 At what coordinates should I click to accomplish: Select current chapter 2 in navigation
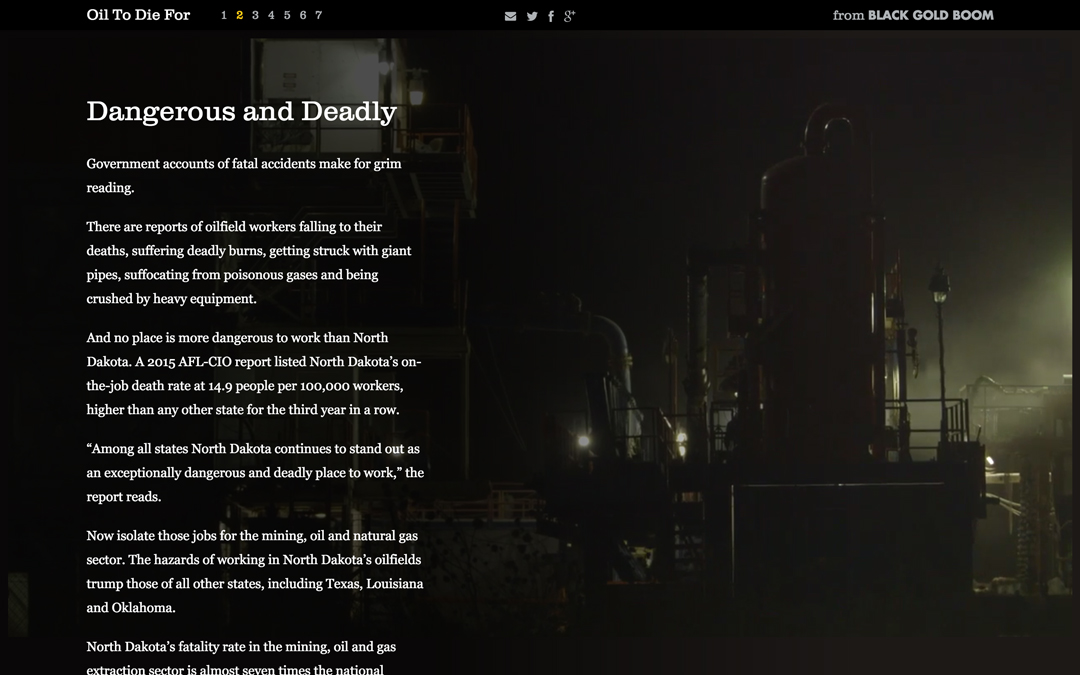(240, 15)
